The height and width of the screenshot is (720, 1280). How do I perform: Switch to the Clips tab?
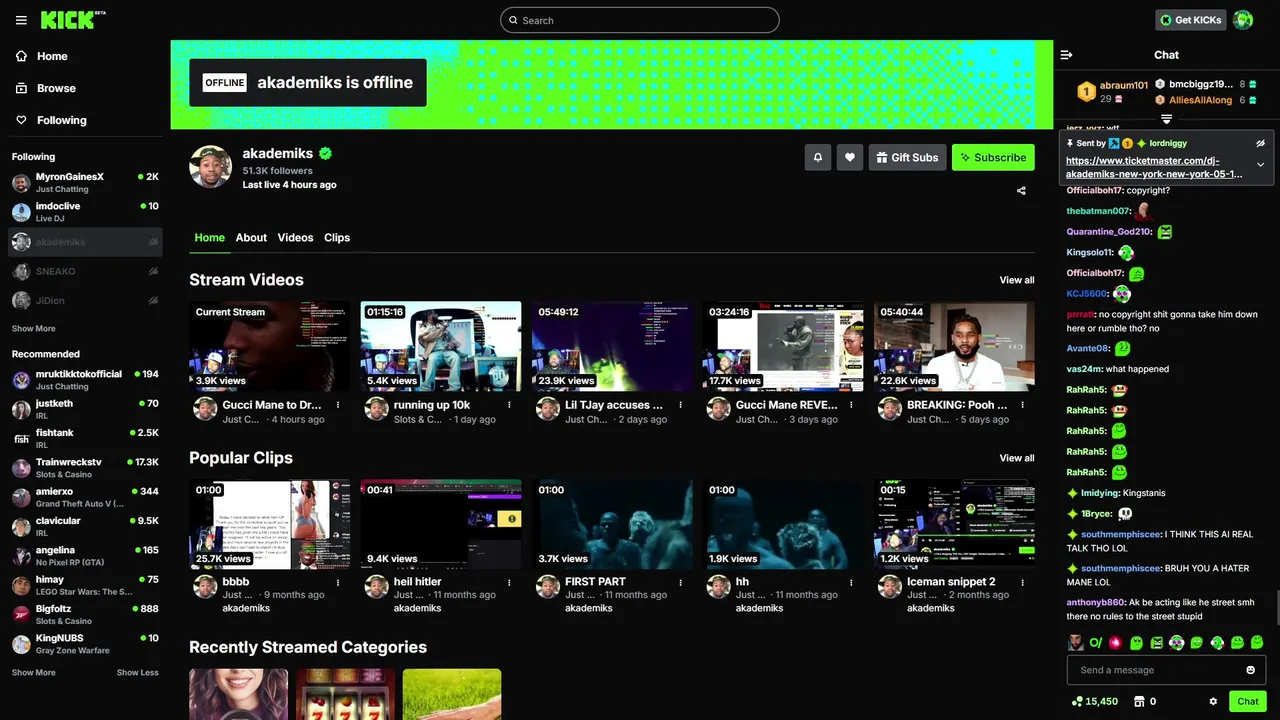click(x=337, y=237)
